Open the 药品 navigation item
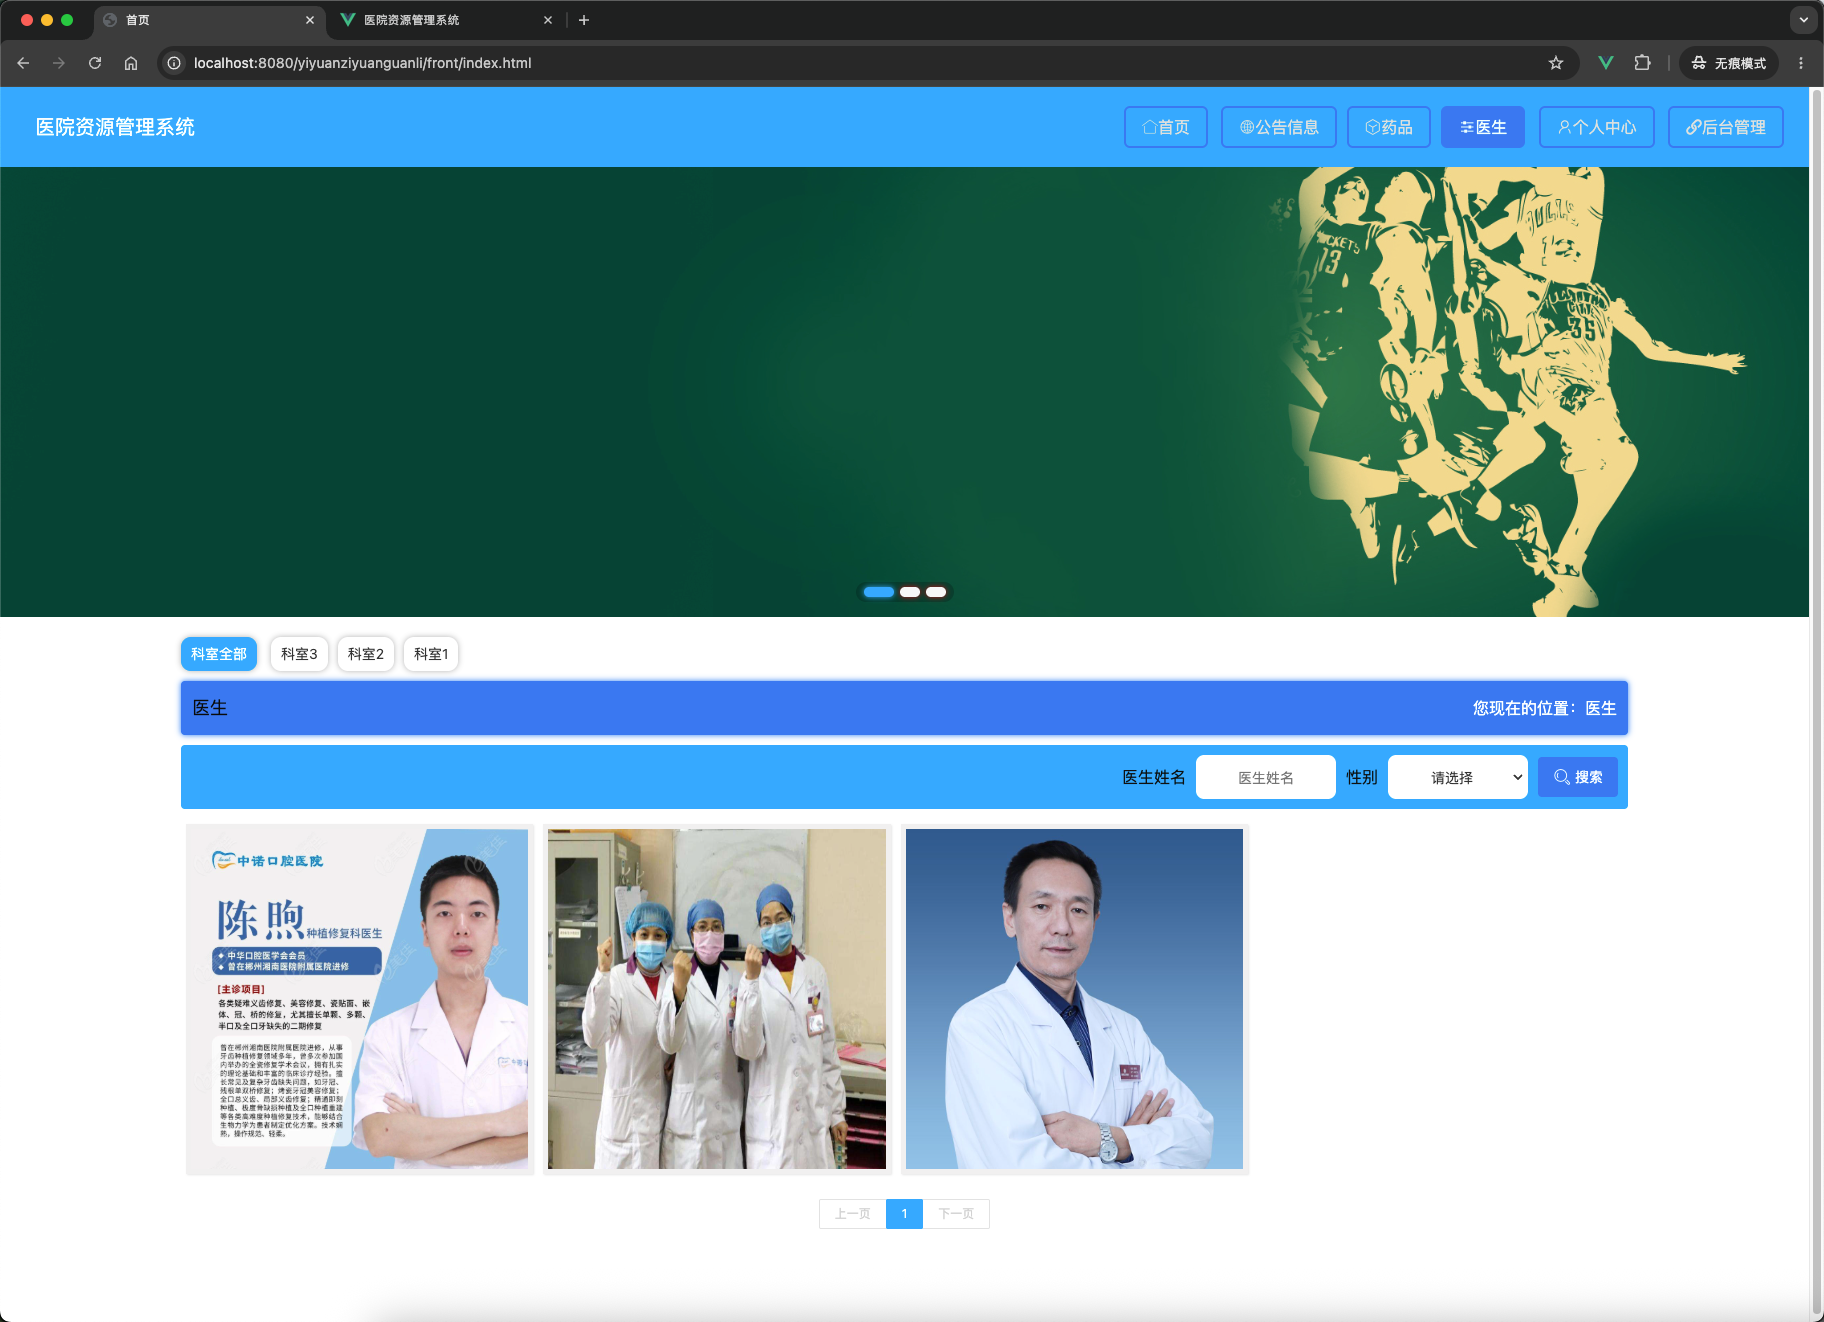Viewport: 1824px width, 1322px height. (x=1389, y=127)
